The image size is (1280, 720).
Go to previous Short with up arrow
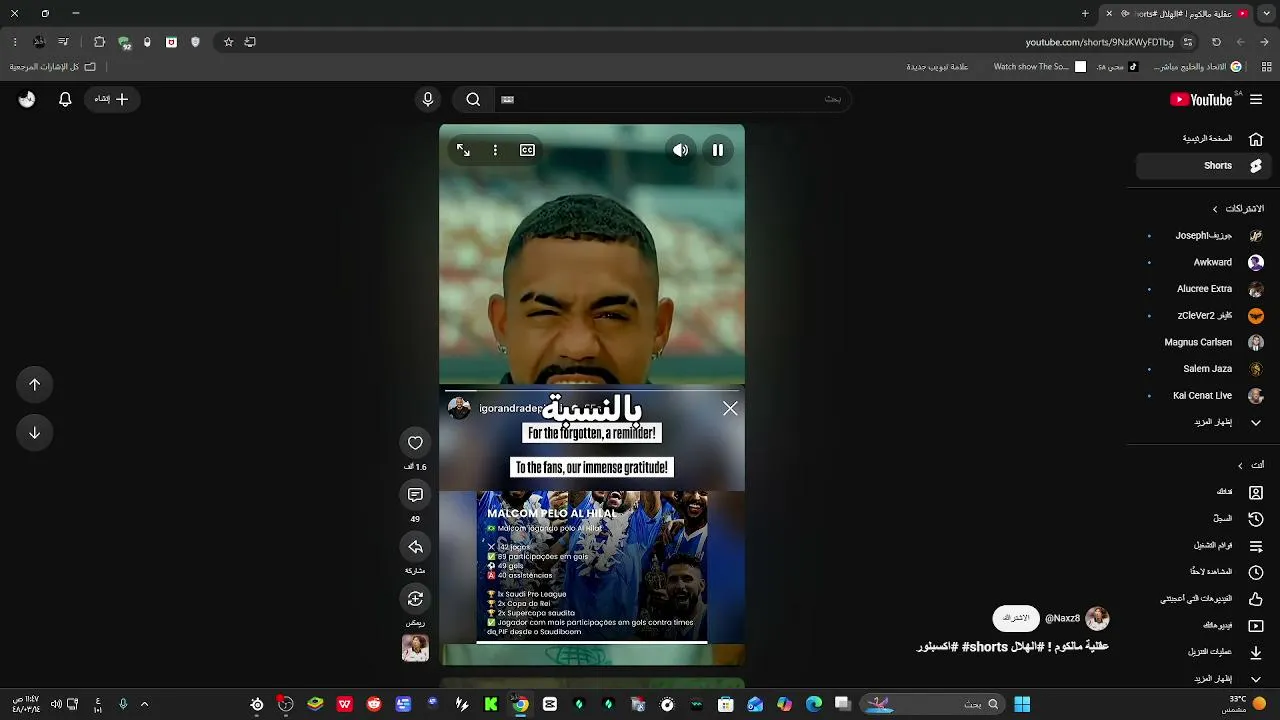tap(34, 385)
